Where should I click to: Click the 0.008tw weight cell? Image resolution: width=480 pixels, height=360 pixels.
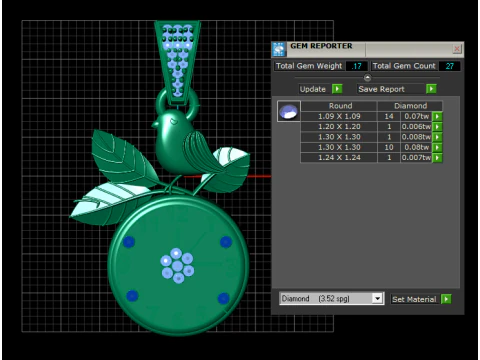tap(416, 137)
